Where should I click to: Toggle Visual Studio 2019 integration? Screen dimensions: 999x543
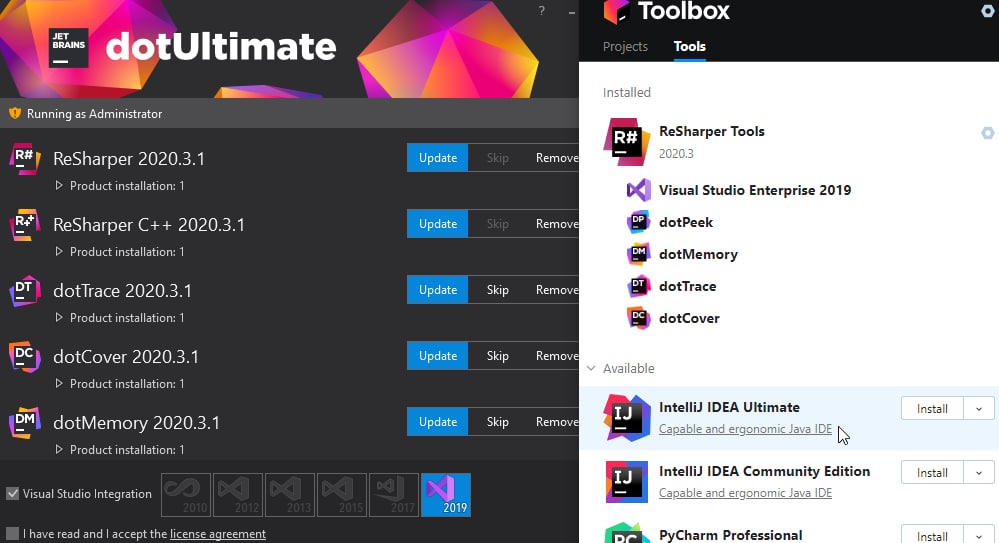coord(446,495)
